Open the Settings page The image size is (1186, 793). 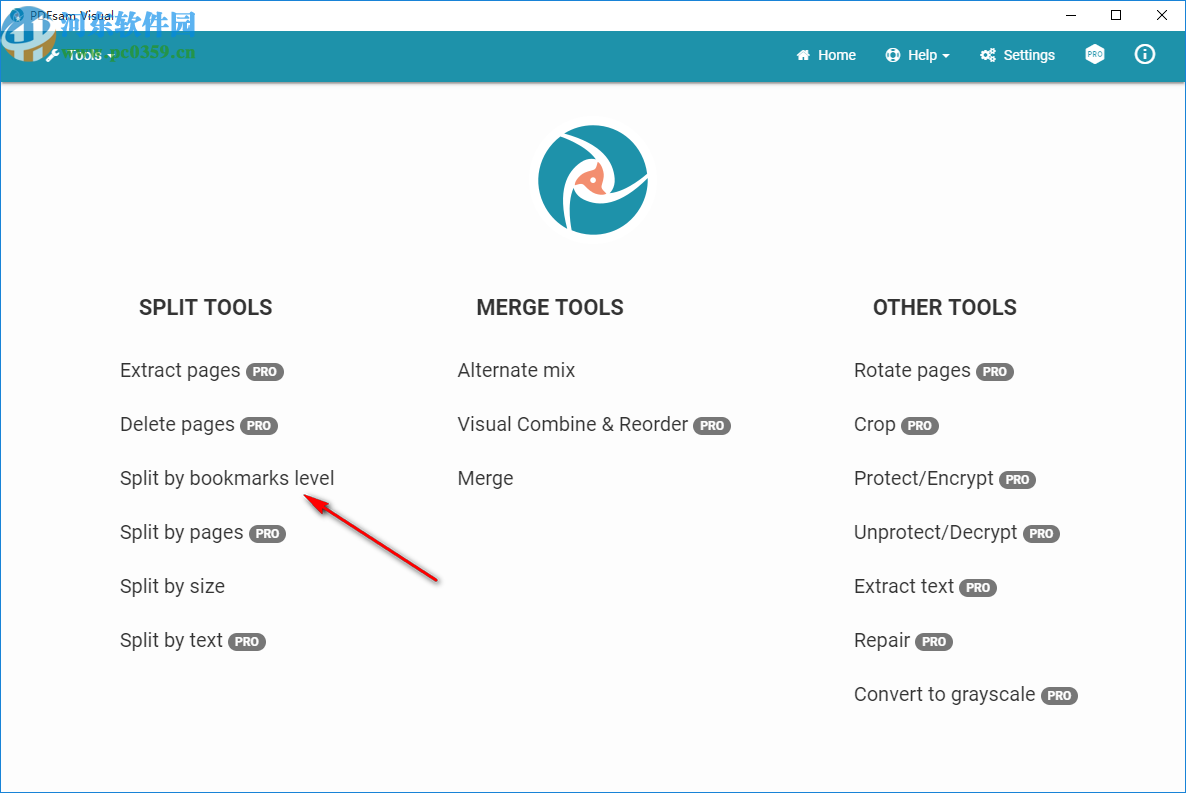click(x=1017, y=55)
